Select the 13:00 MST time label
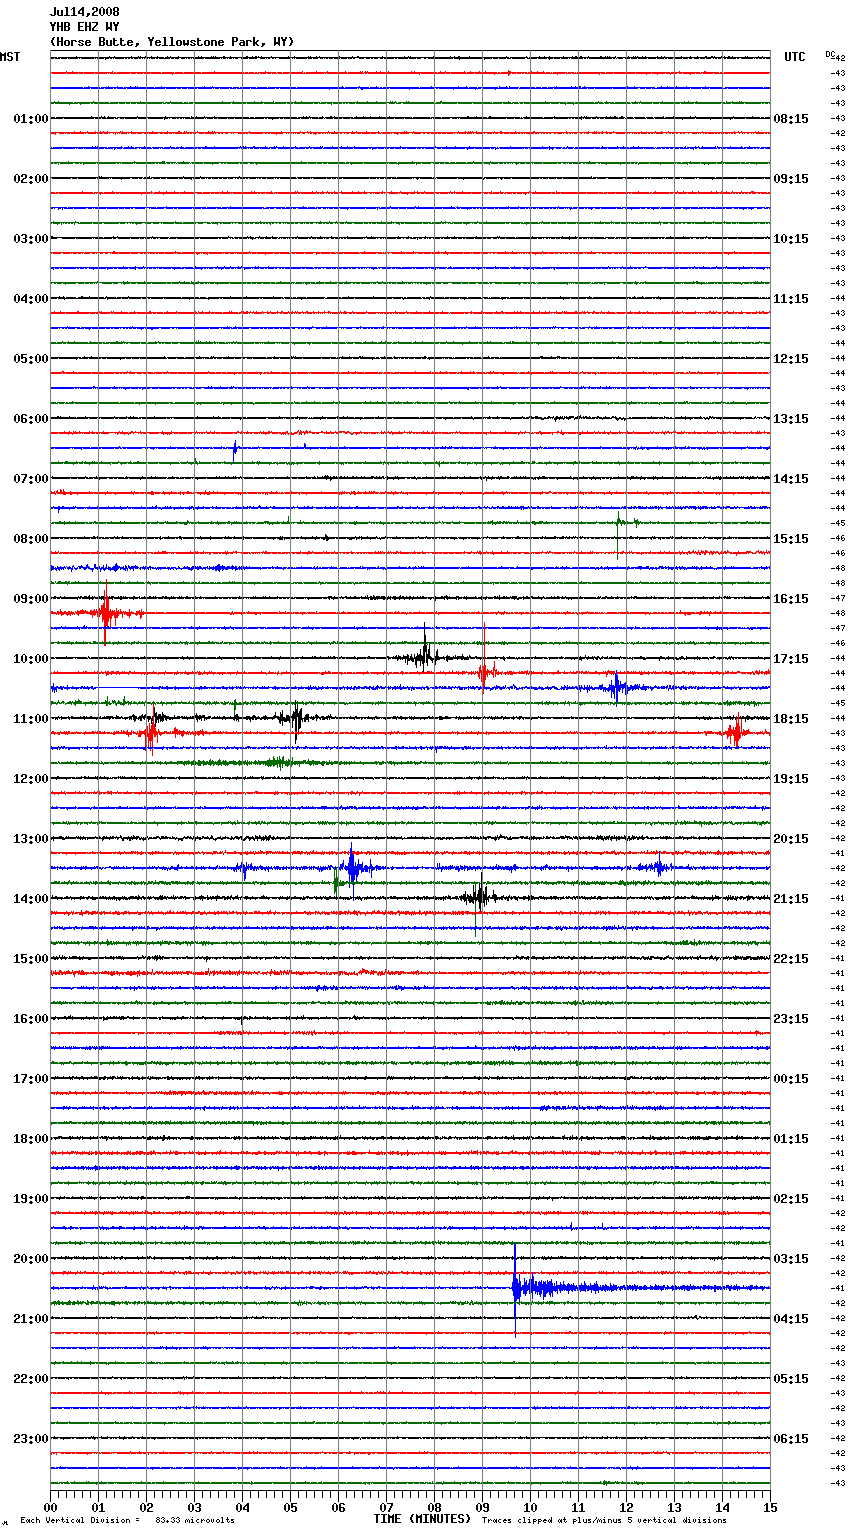This screenshot has width=850, height=1534. [31, 839]
